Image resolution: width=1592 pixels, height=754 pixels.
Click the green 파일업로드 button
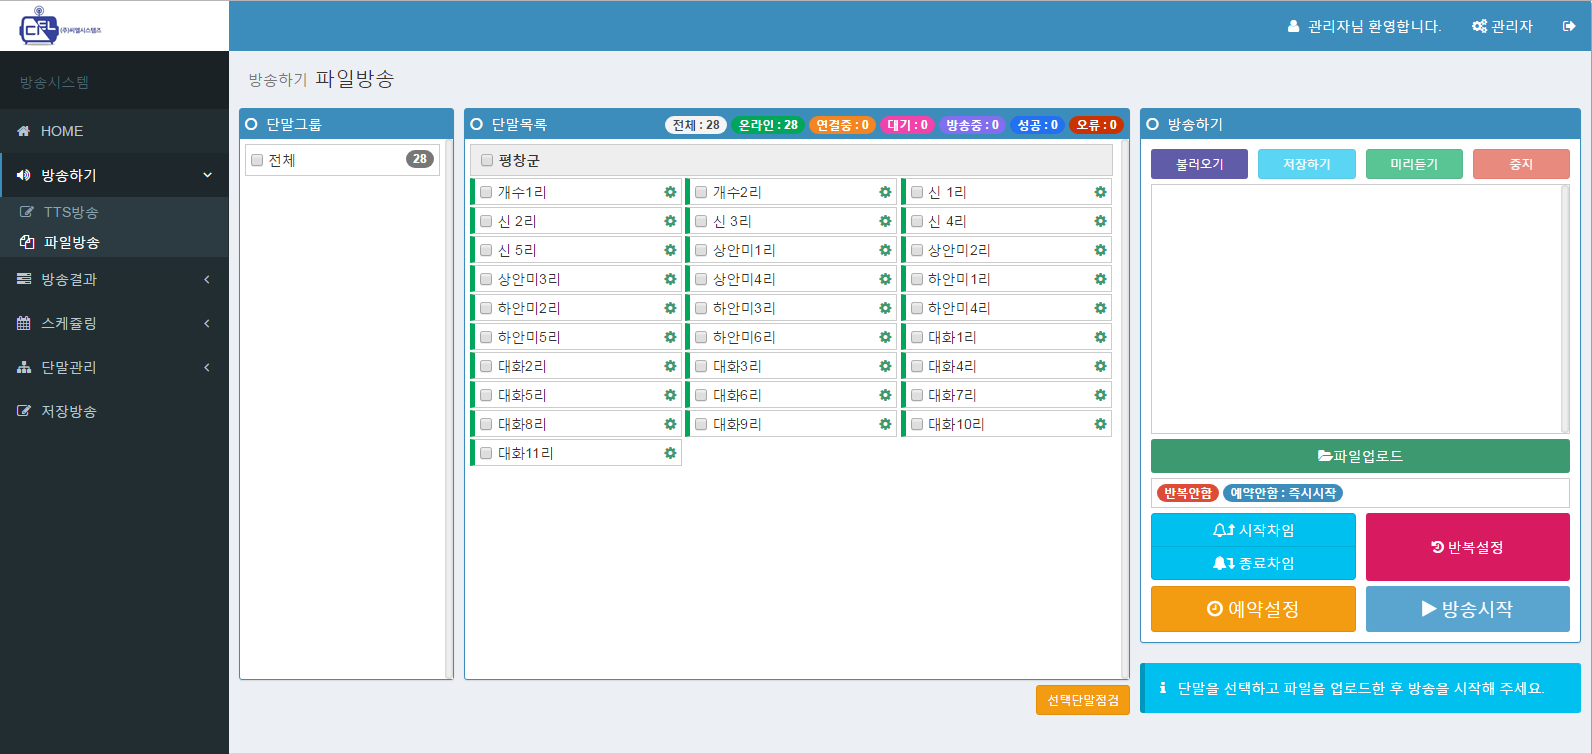point(1359,456)
